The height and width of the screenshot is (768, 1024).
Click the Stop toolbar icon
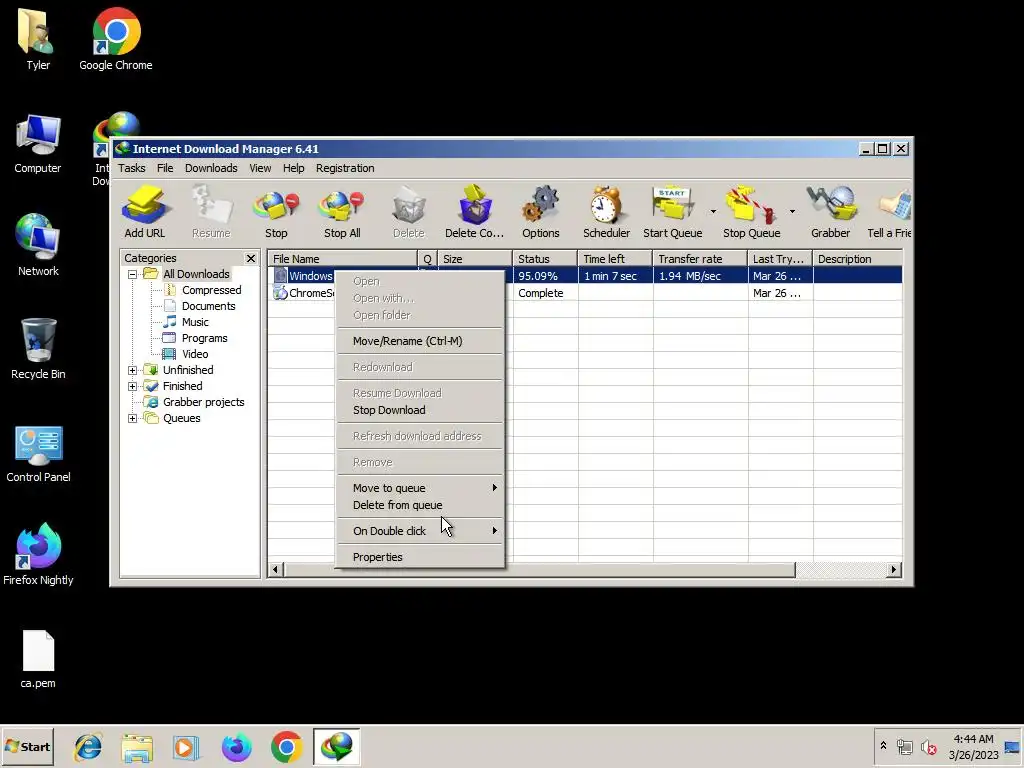pos(276,212)
